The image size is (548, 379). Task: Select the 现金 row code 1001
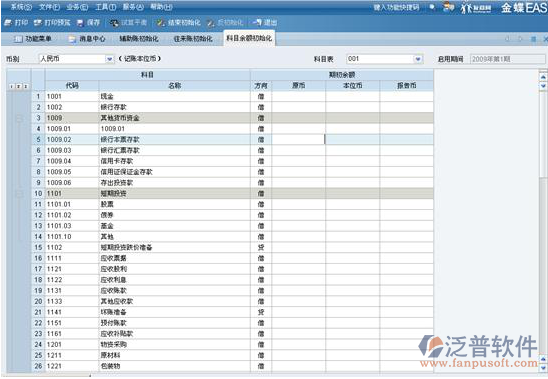pyautogui.click(x=54, y=96)
